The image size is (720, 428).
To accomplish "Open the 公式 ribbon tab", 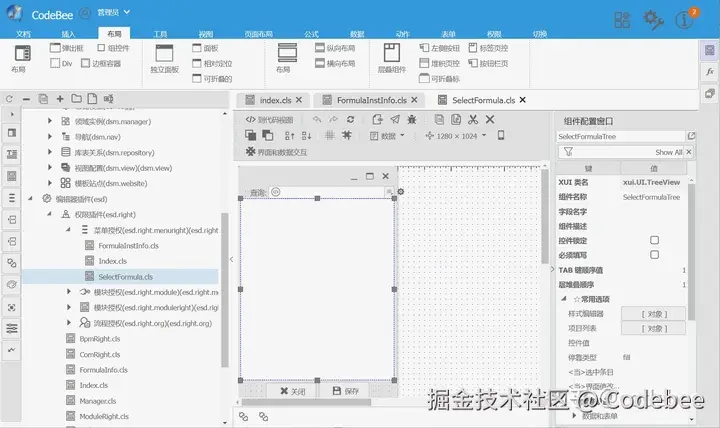I will click(x=311, y=34).
